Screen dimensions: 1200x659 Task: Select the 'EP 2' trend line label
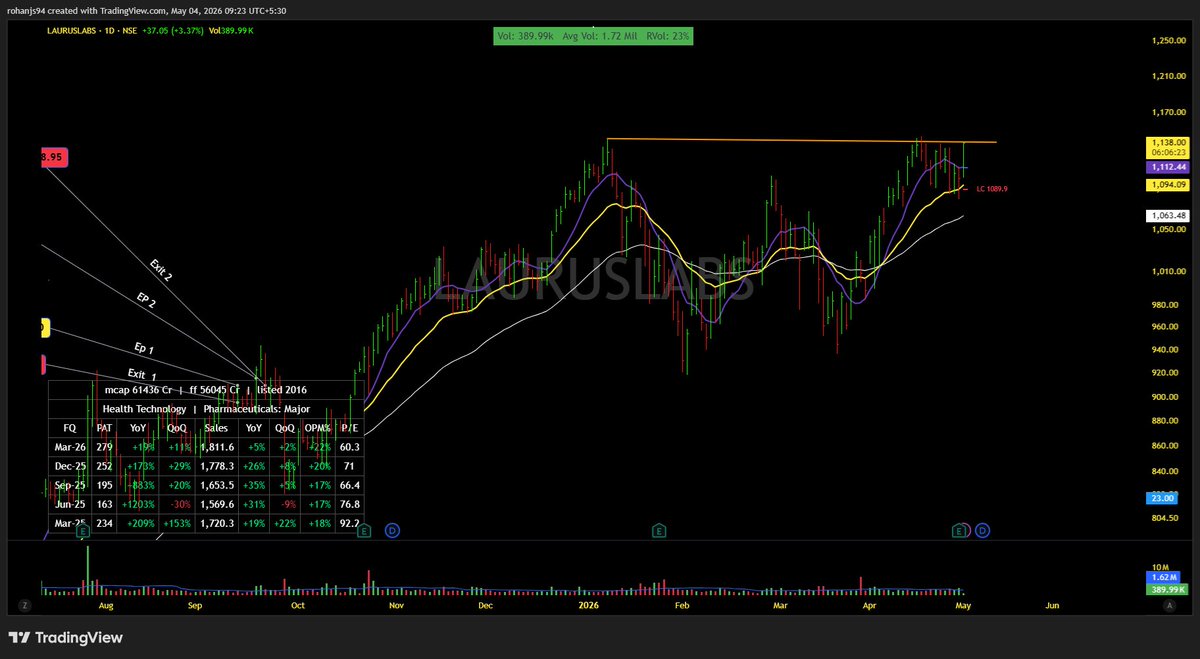point(146,301)
